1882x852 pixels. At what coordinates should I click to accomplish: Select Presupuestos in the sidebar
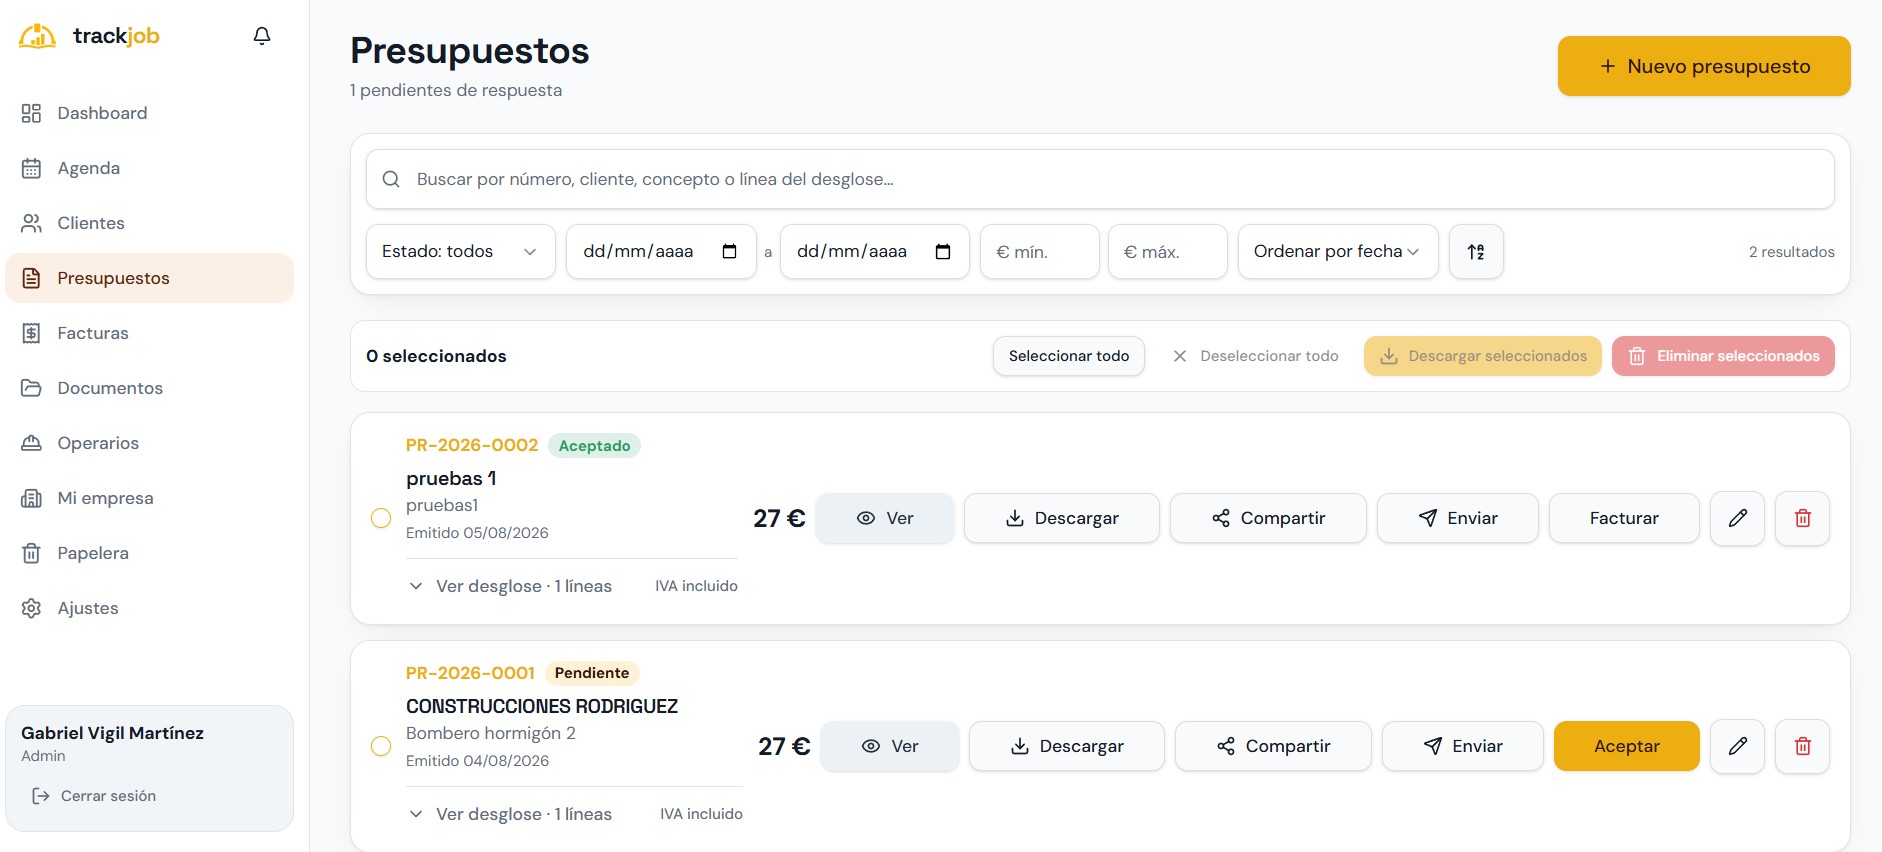coord(150,278)
